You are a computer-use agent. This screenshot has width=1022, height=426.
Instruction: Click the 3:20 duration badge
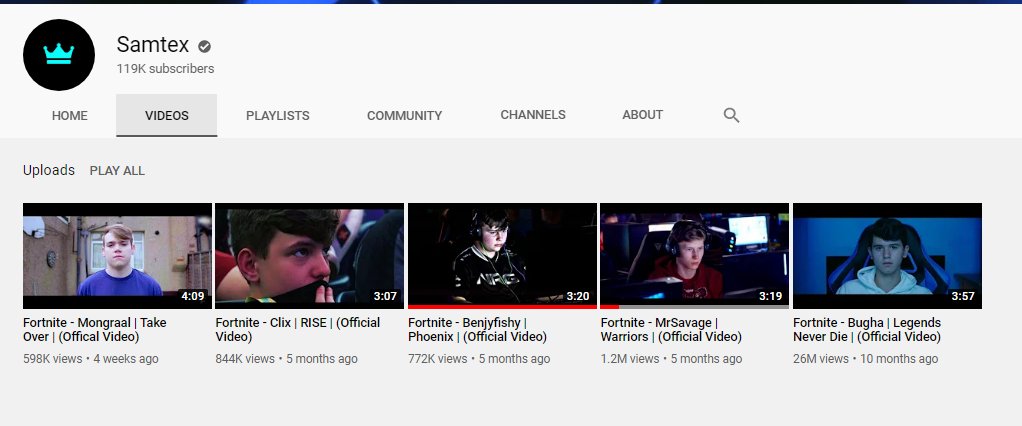578,296
